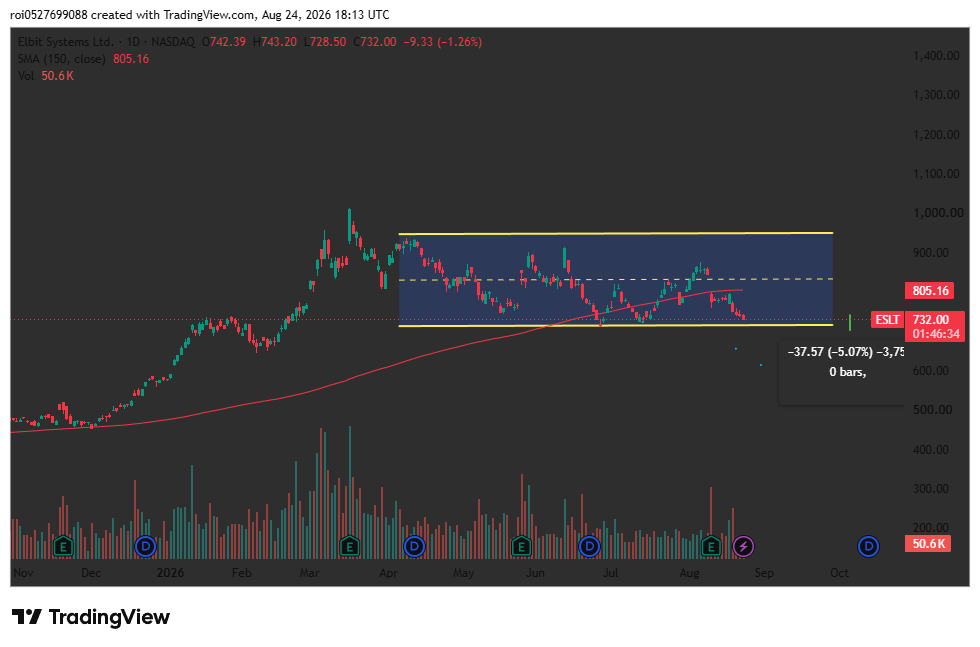Open the future dividend D marker near October

click(868, 547)
